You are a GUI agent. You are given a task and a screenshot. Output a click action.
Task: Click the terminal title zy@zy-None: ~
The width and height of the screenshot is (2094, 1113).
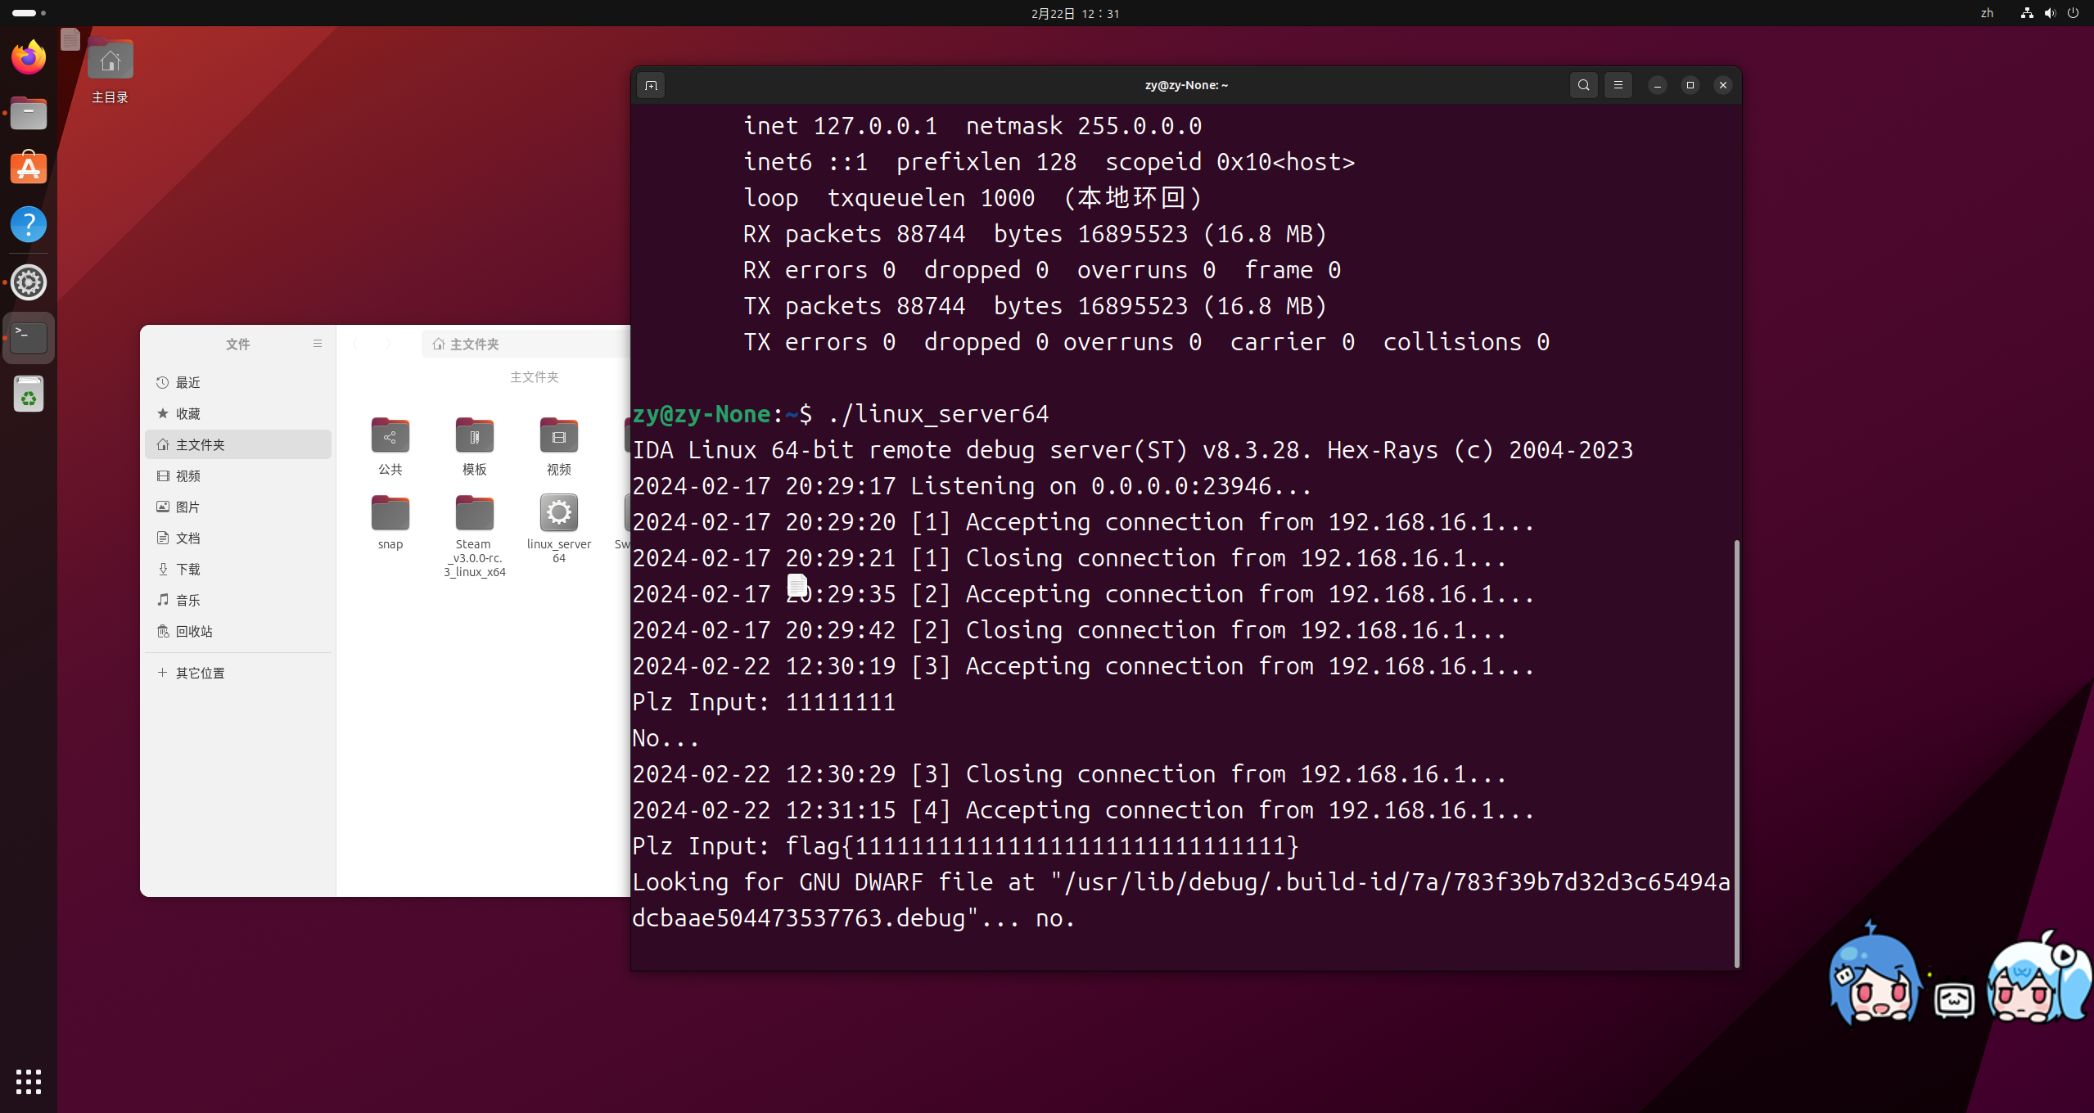[x=1186, y=85]
